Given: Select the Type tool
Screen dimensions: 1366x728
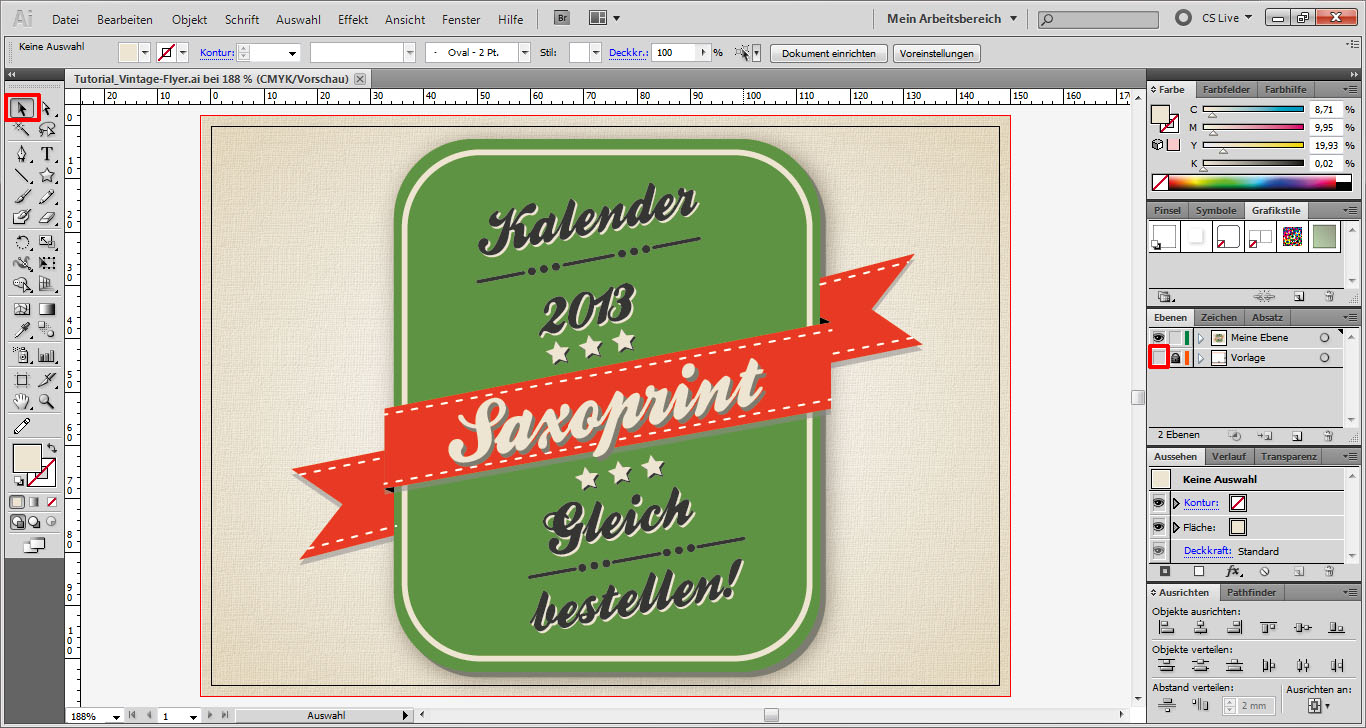Looking at the screenshot, I should [x=47, y=154].
